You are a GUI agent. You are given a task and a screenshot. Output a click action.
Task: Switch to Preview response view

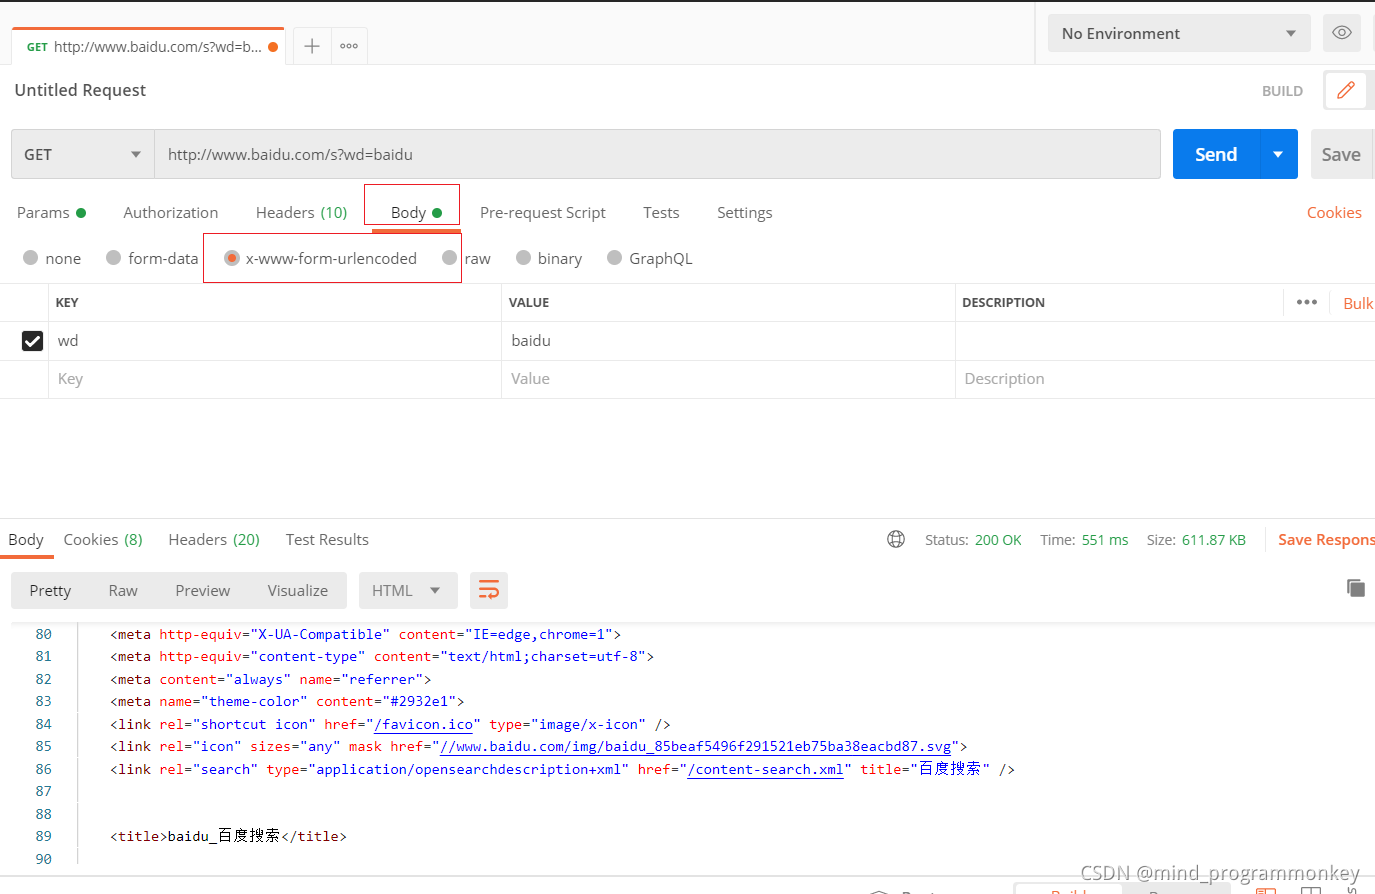pos(202,590)
